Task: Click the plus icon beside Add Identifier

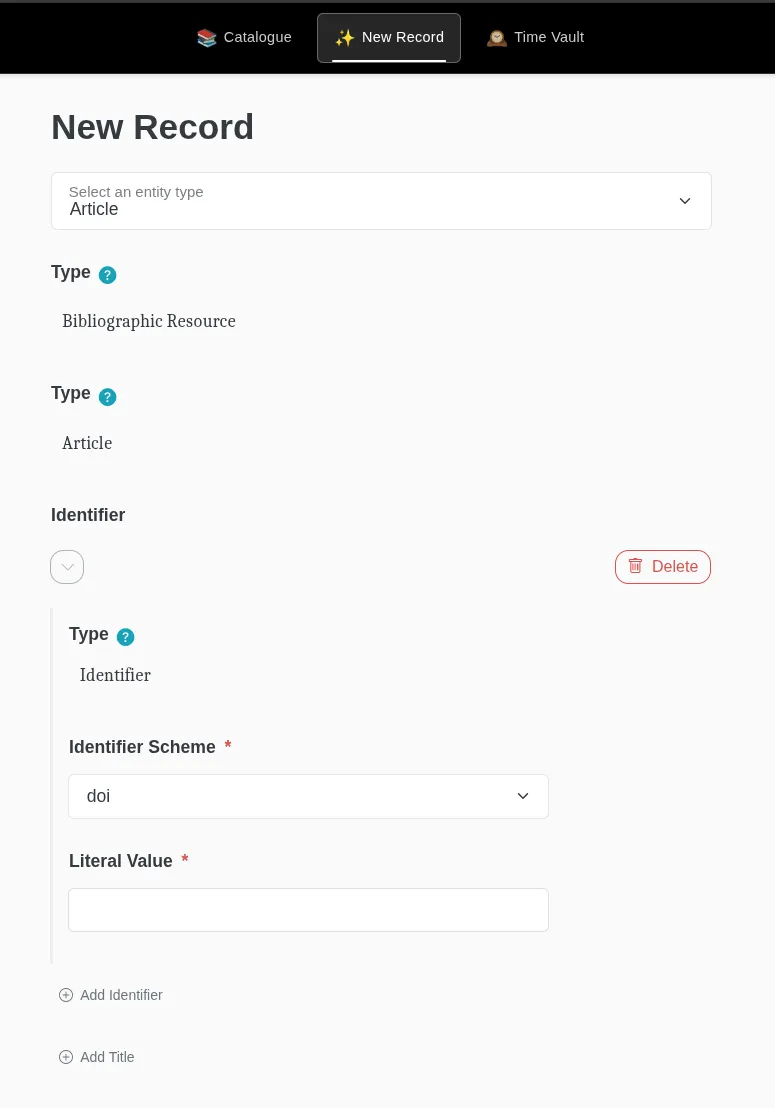Action: [66, 995]
